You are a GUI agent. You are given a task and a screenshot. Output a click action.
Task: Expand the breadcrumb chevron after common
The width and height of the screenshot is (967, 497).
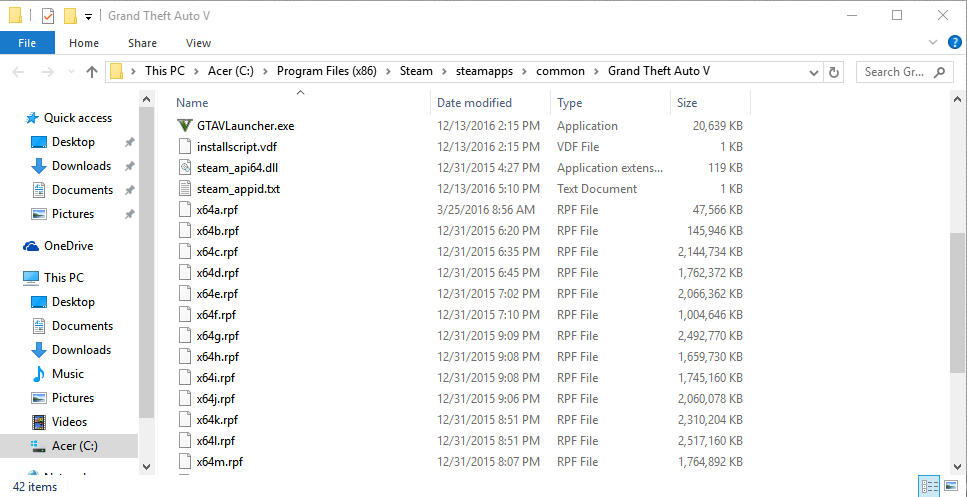(596, 72)
